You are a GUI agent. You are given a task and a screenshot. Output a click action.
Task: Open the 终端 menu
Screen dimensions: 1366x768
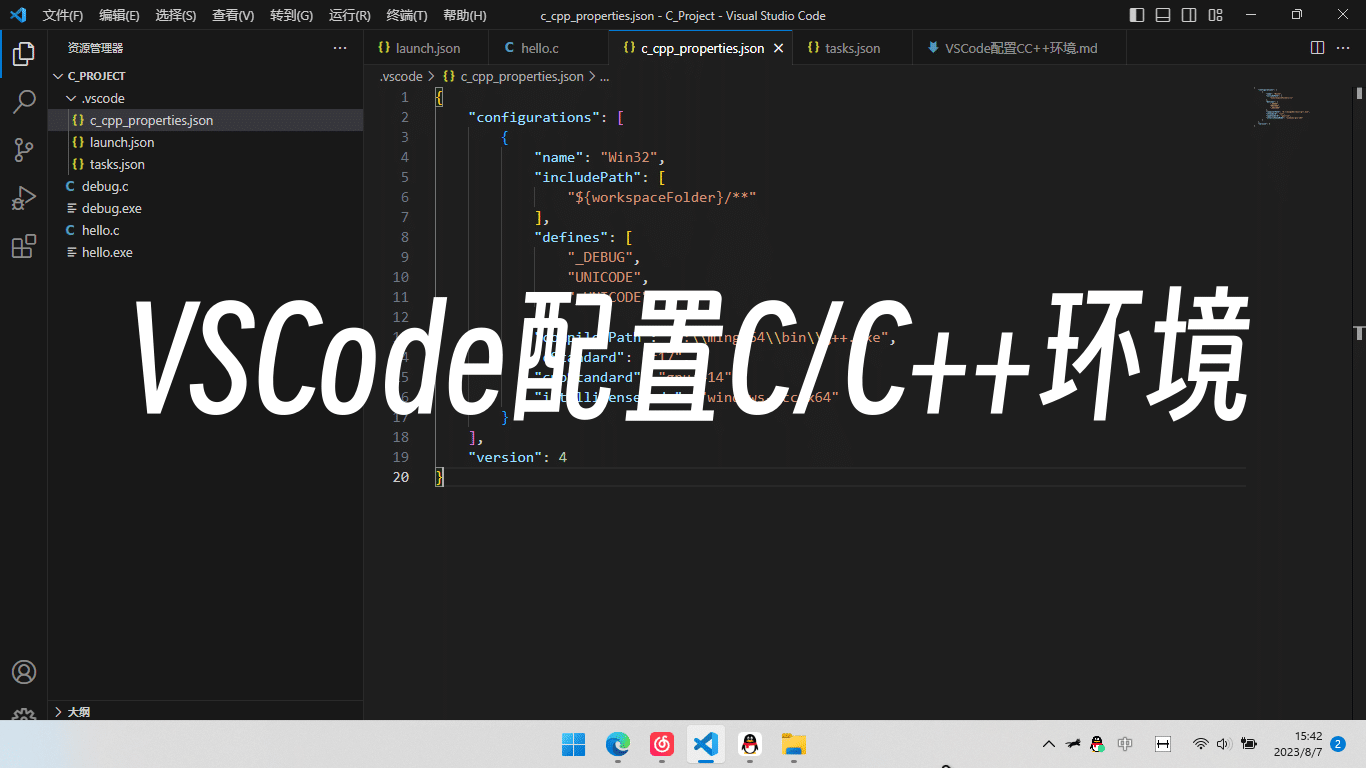405,15
